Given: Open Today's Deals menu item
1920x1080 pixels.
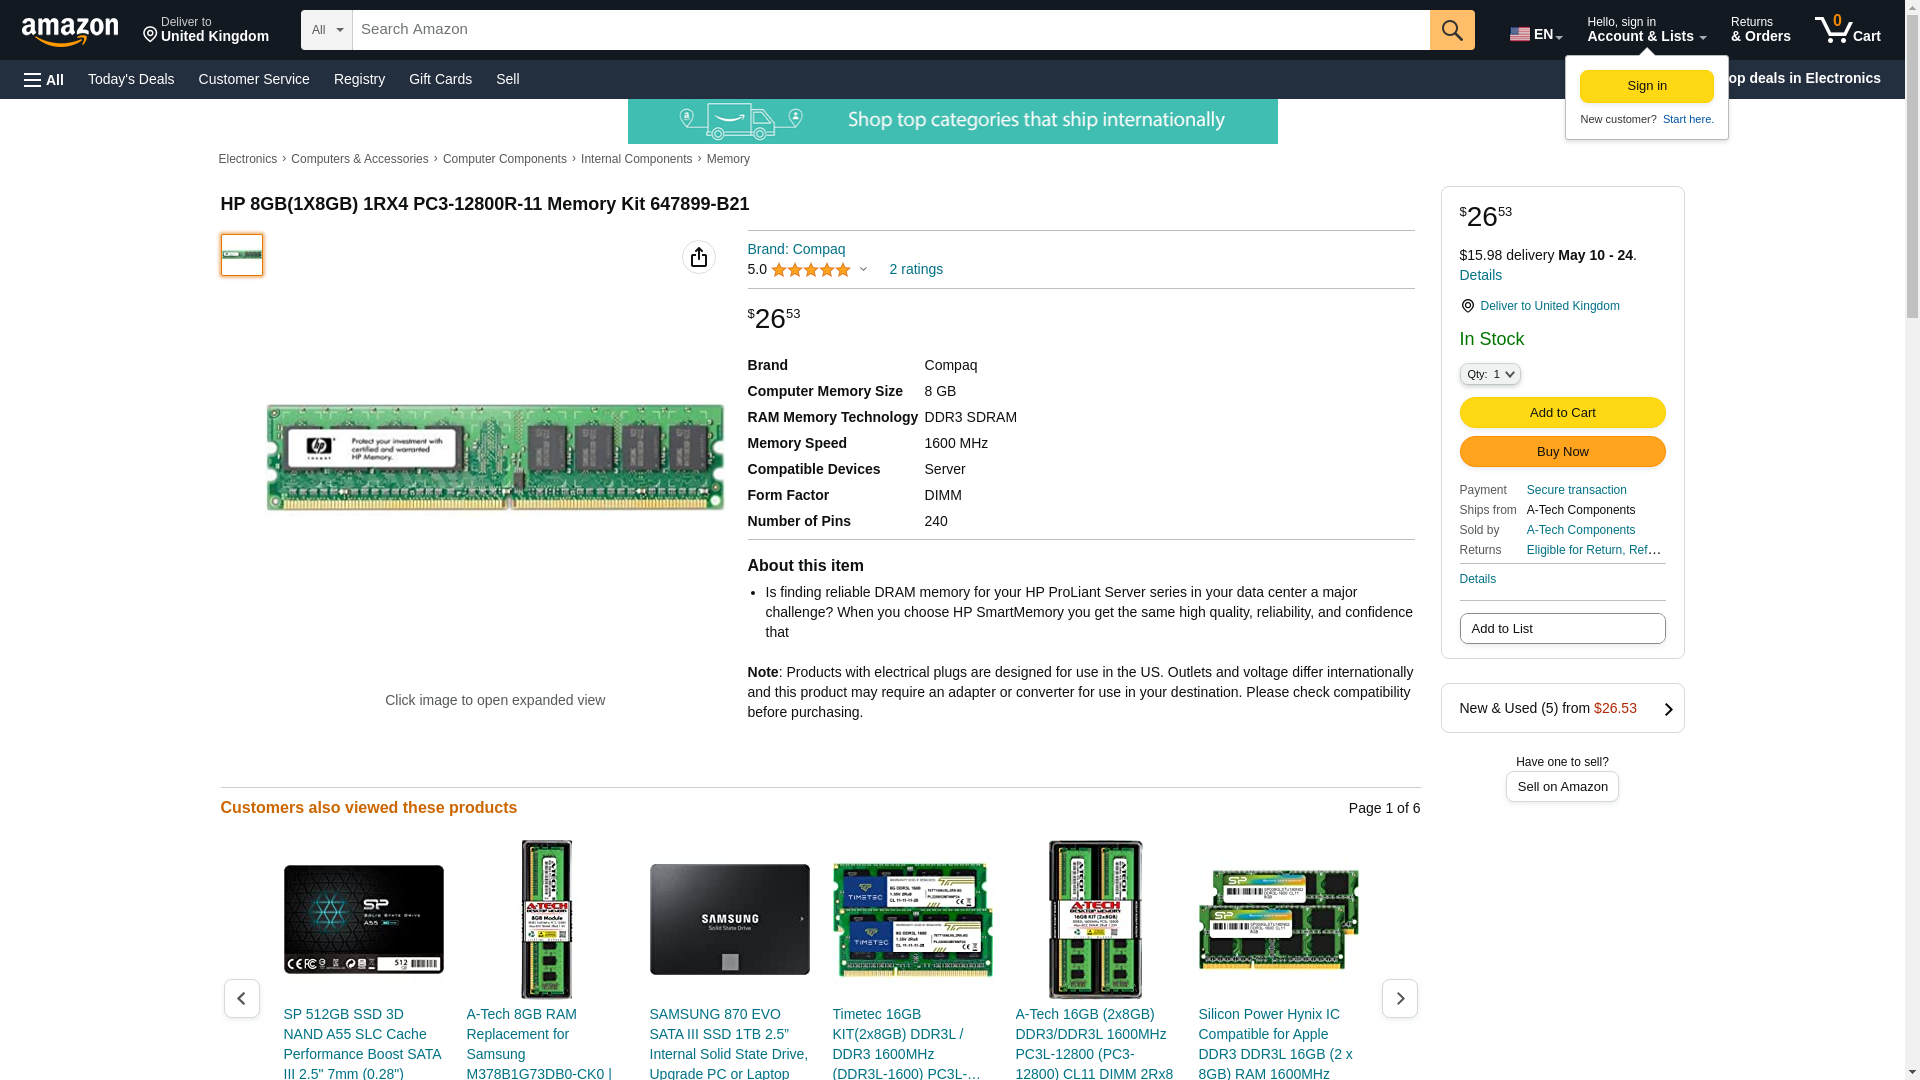Looking at the screenshot, I should click(x=131, y=79).
